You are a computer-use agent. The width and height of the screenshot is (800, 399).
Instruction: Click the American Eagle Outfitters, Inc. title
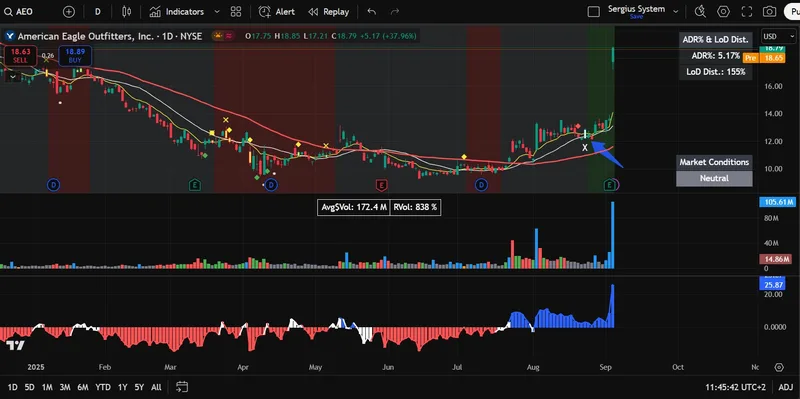coord(85,36)
